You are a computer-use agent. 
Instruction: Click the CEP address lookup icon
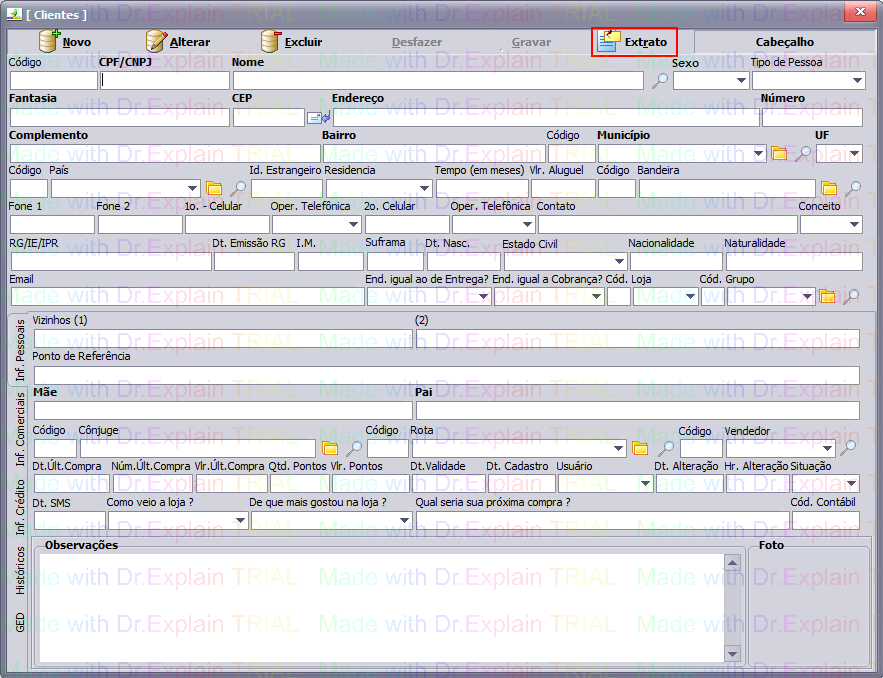click(318, 118)
